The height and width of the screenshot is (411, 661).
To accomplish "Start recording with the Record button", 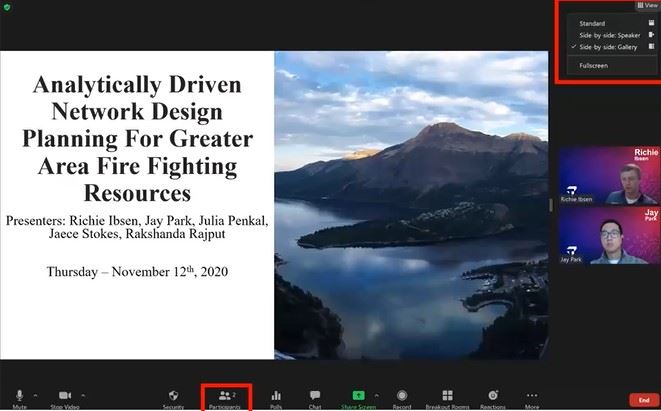I will [402, 399].
